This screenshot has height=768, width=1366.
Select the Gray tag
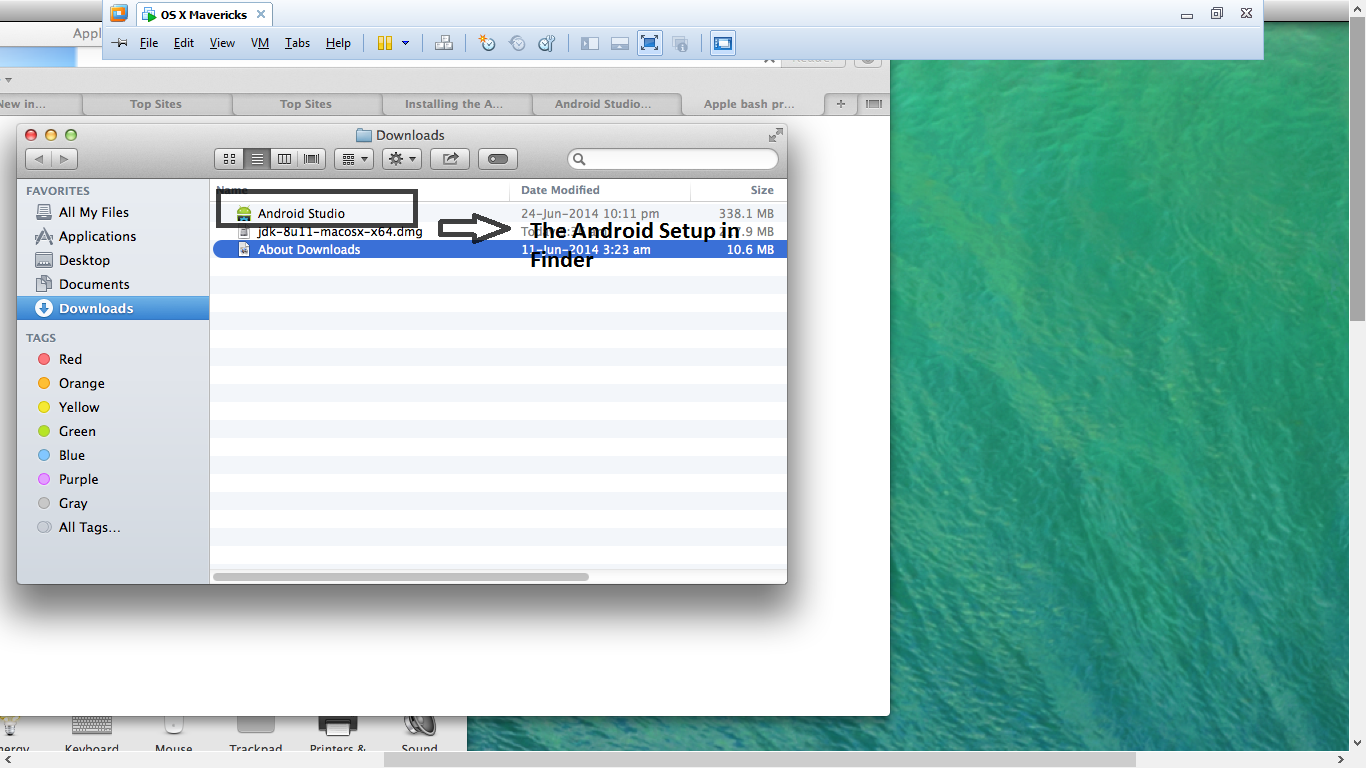(x=73, y=503)
